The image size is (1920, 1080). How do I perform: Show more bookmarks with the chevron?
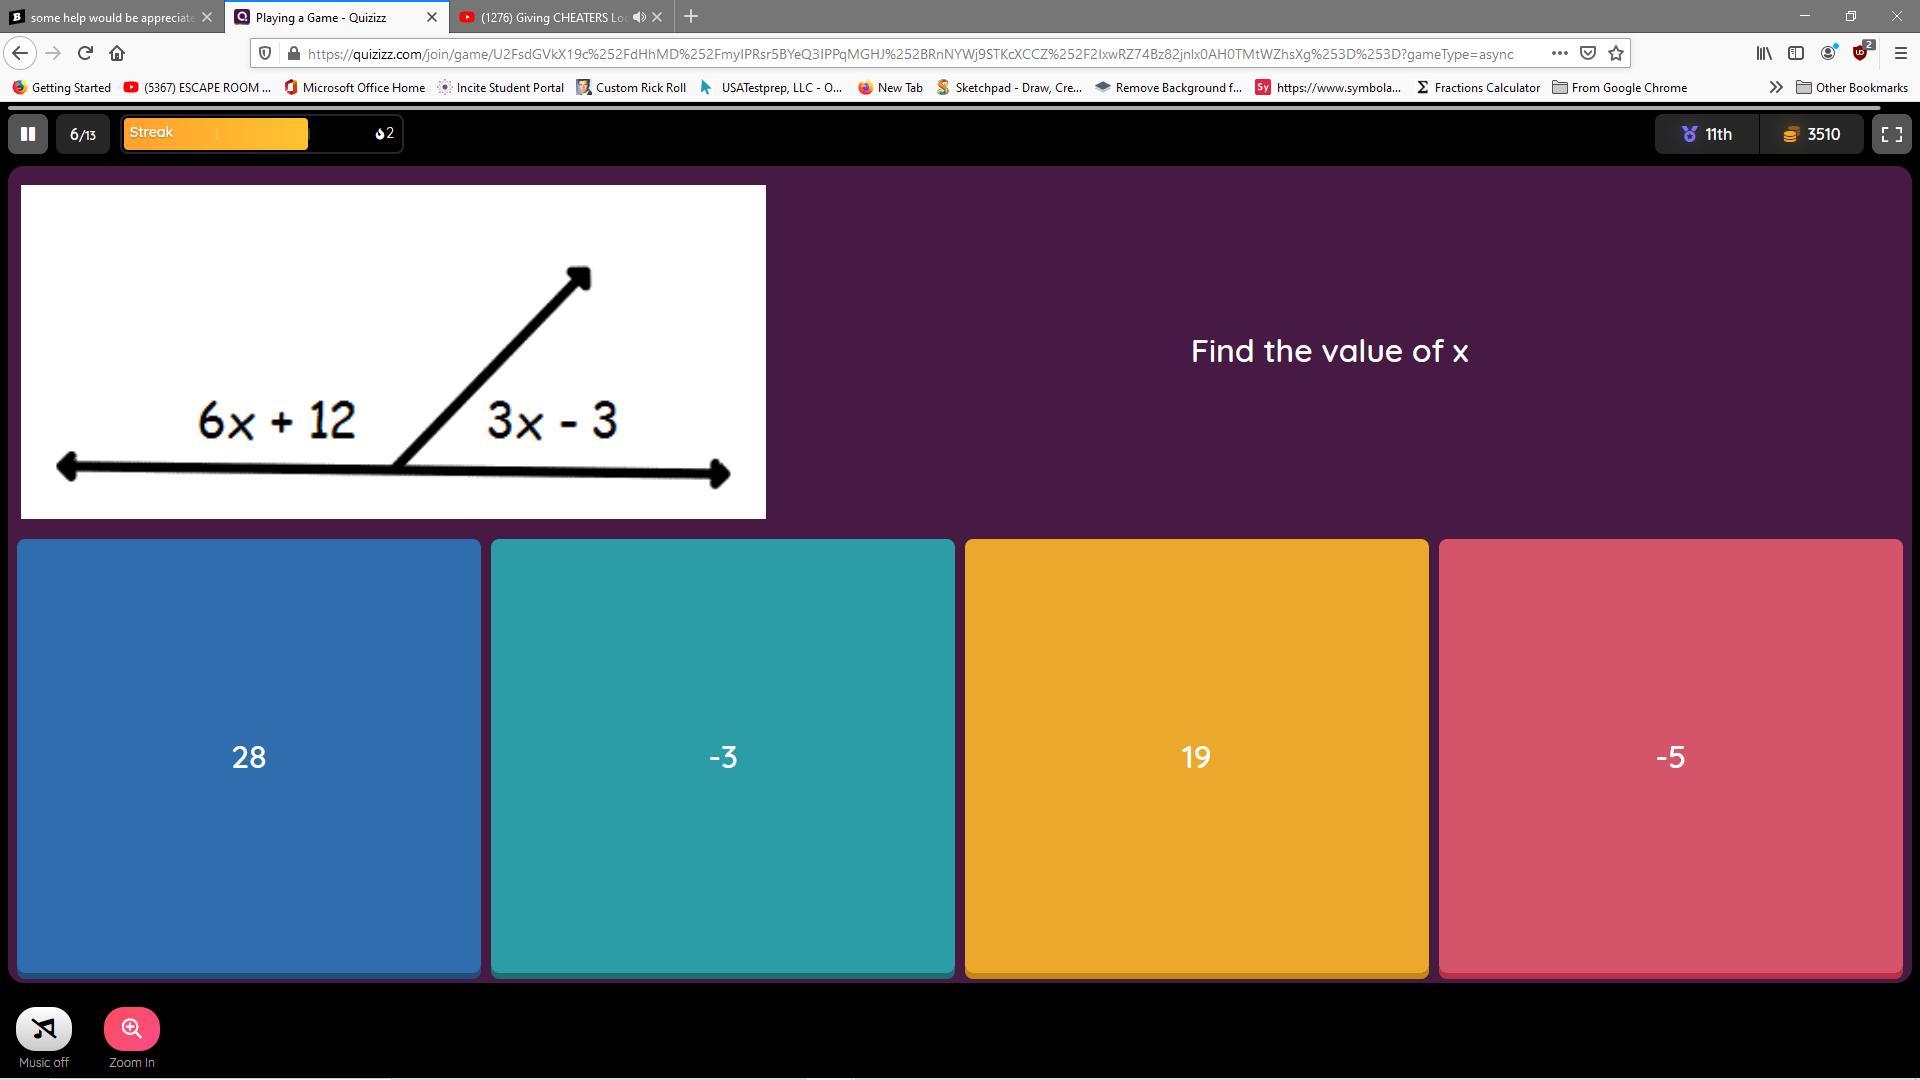[x=1776, y=88]
